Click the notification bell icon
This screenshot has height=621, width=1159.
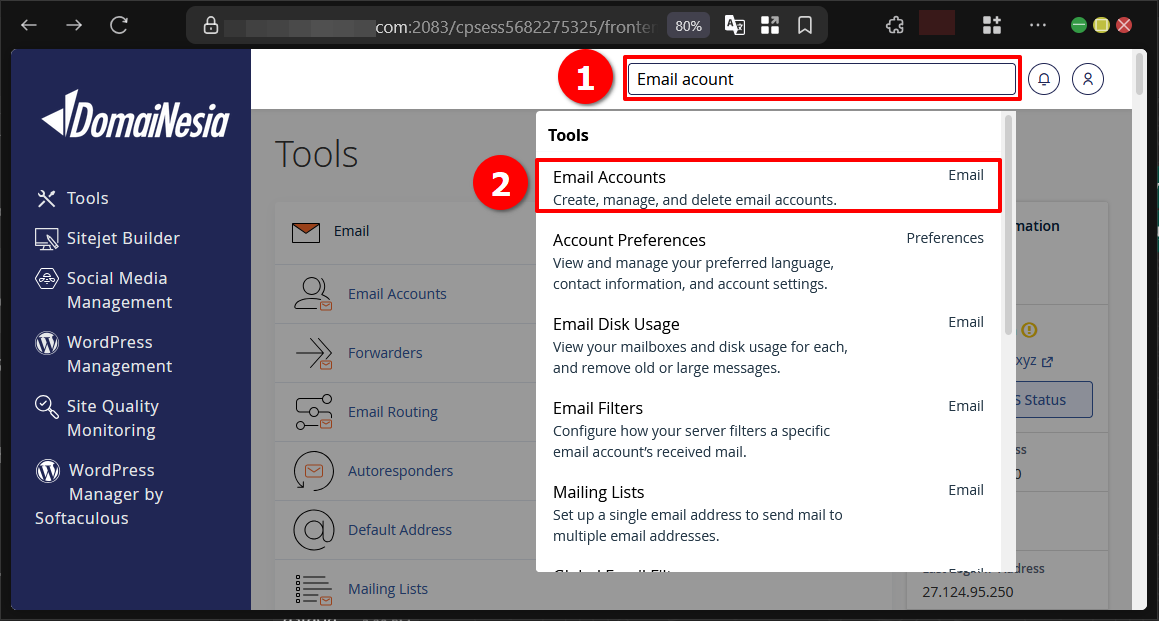click(1043, 78)
